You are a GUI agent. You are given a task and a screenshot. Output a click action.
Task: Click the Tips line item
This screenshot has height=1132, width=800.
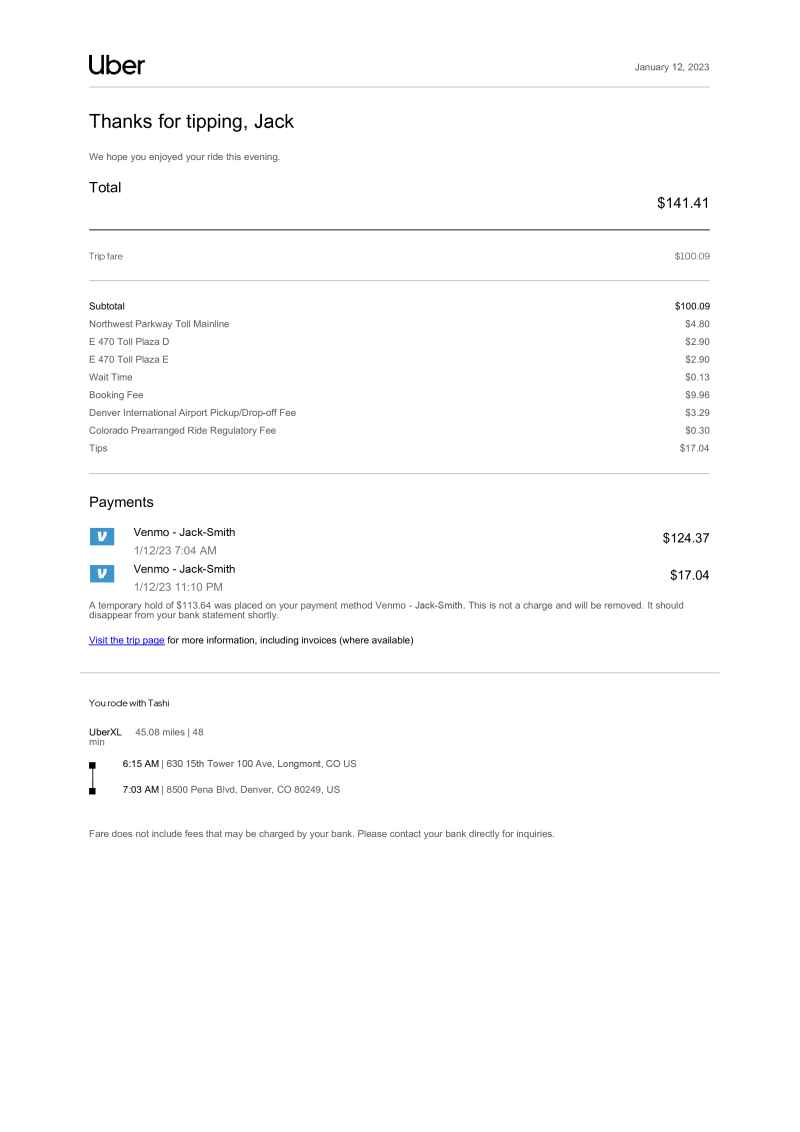click(98, 449)
